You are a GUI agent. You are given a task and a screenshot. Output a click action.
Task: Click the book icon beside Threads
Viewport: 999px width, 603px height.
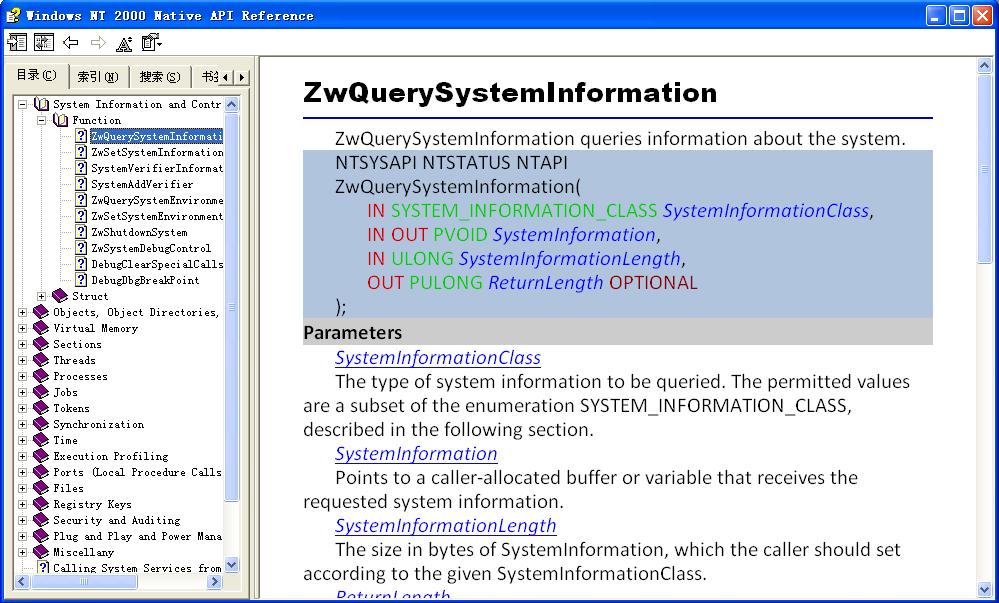41,360
